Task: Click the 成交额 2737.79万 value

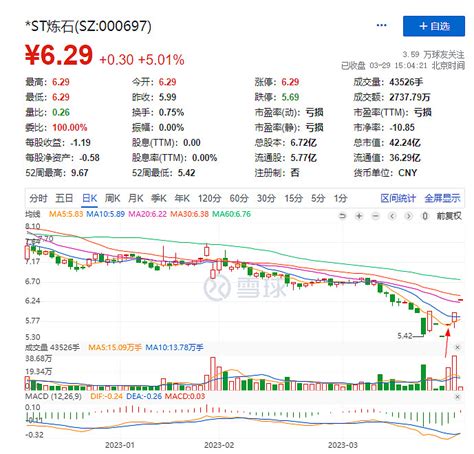Action: pyautogui.click(x=410, y=97)
